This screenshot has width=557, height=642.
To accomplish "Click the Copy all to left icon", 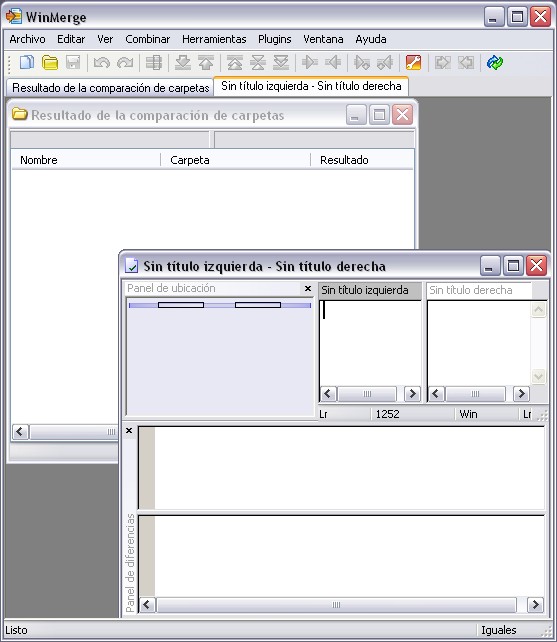I will [x=466, y=63].
